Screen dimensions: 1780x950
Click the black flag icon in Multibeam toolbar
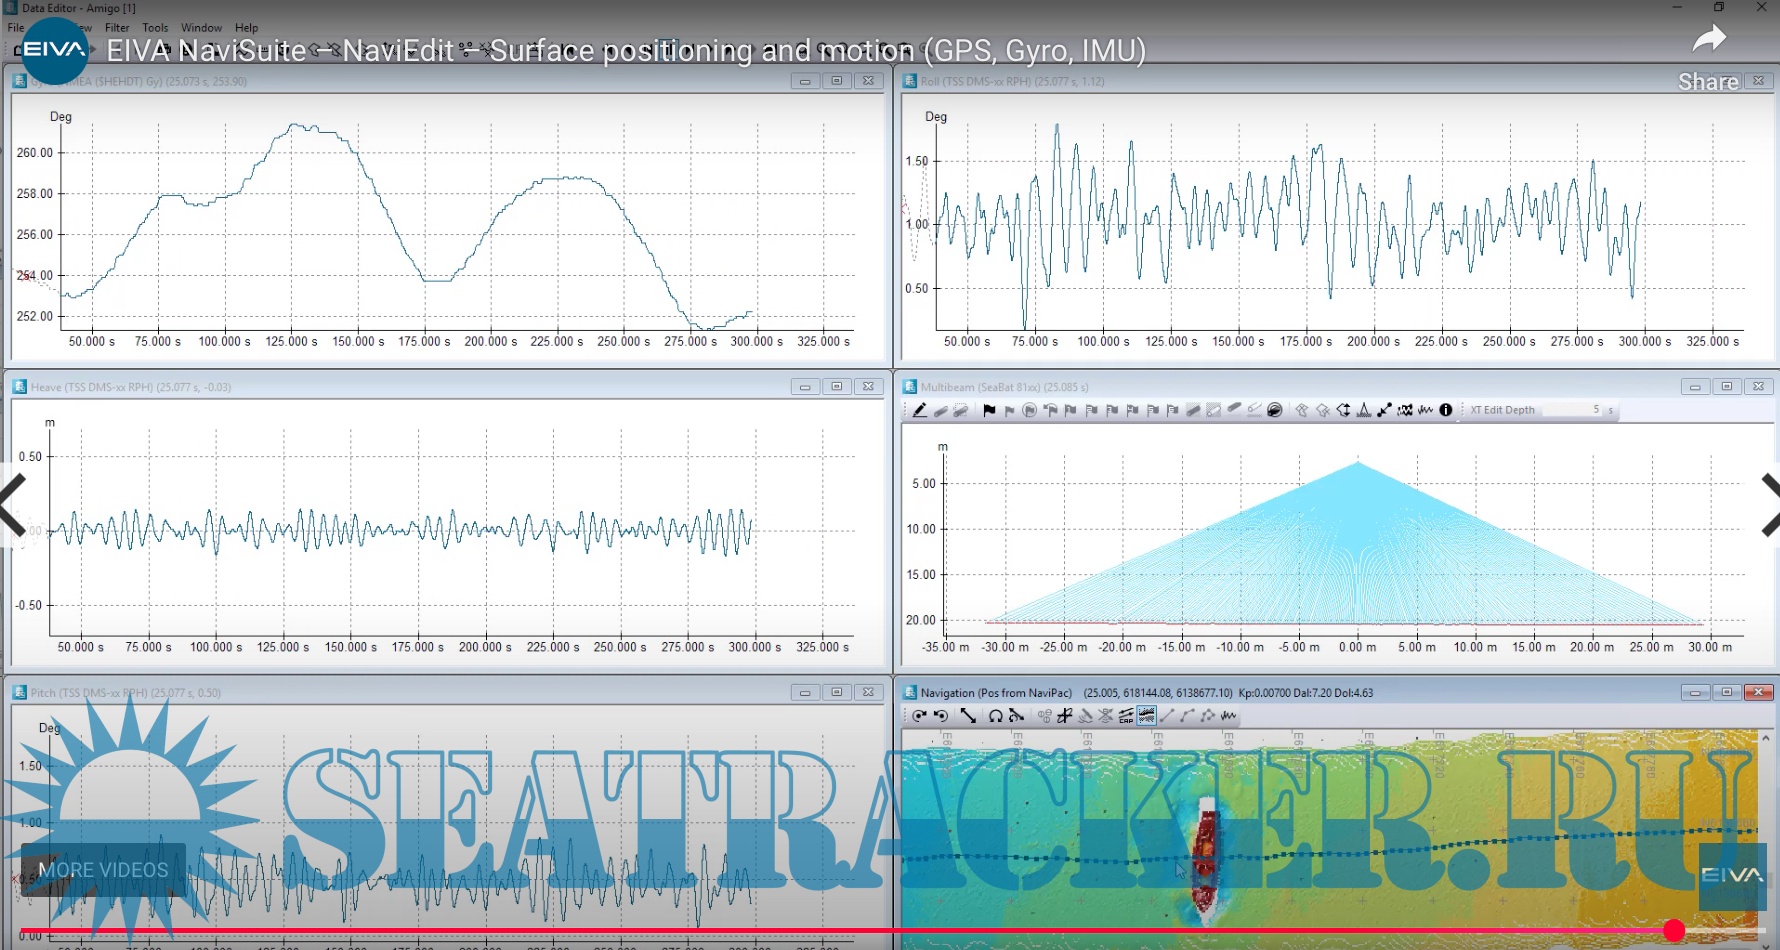(989, 410)
